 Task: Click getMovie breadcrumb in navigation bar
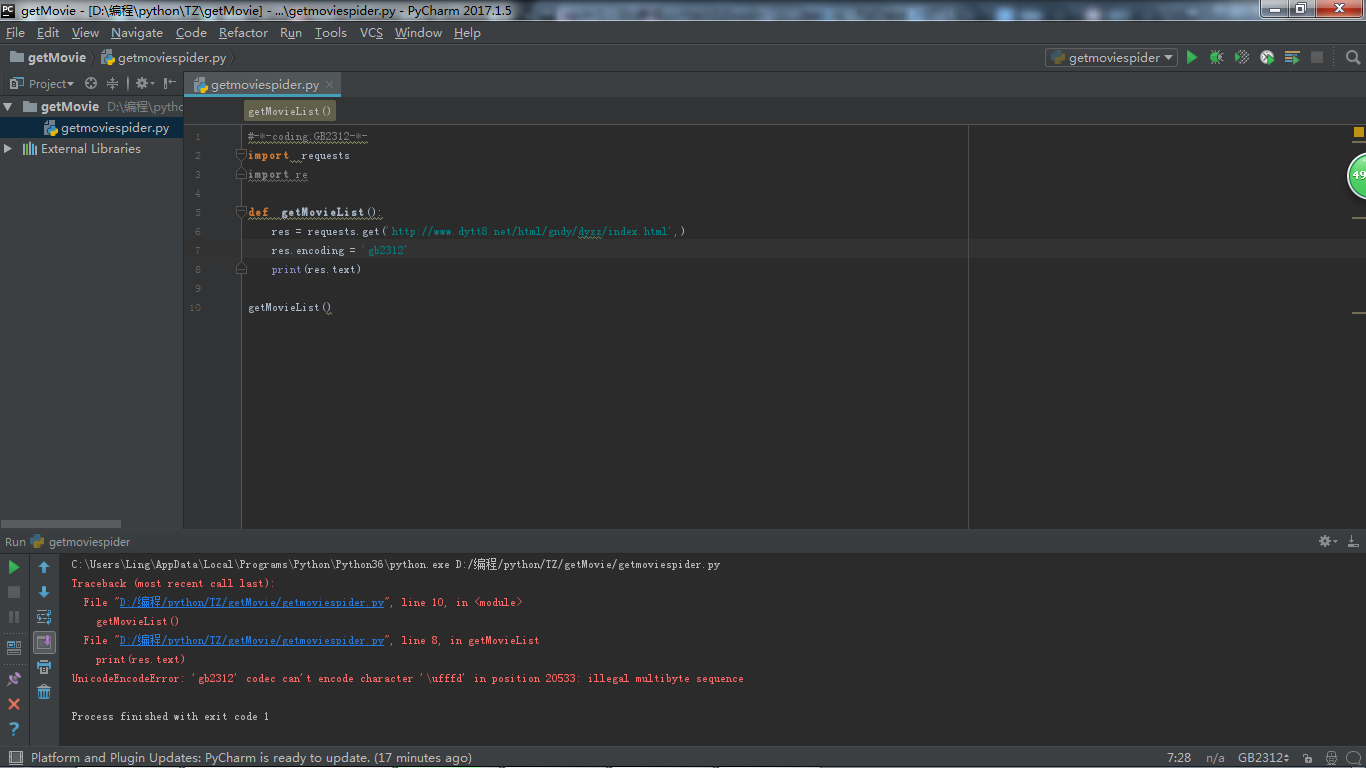(x=48, y=58)
